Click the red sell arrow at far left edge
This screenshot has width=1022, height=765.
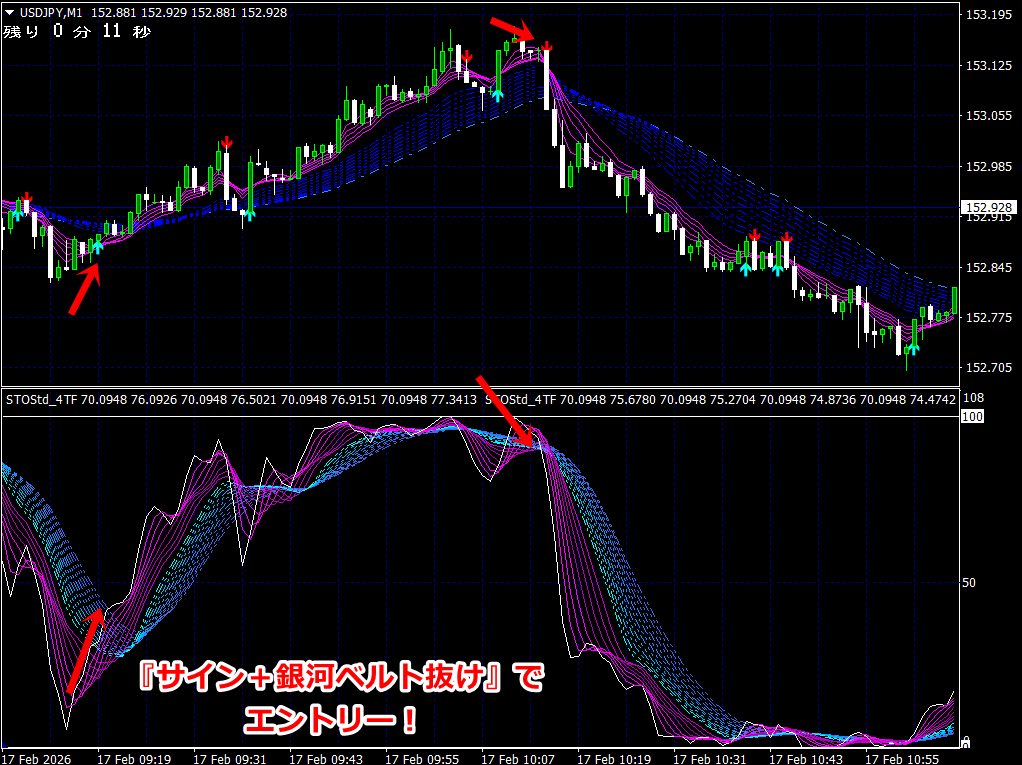point(27,196)
